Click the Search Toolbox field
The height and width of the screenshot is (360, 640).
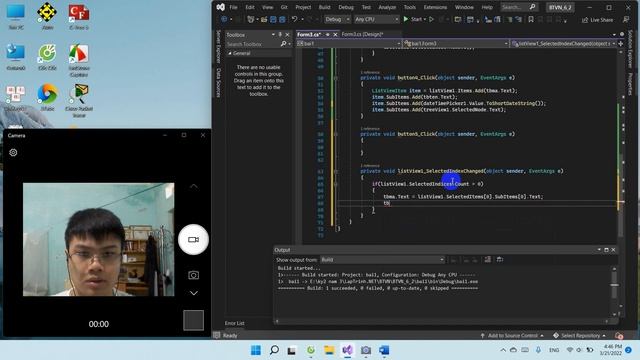pos(253,44)
